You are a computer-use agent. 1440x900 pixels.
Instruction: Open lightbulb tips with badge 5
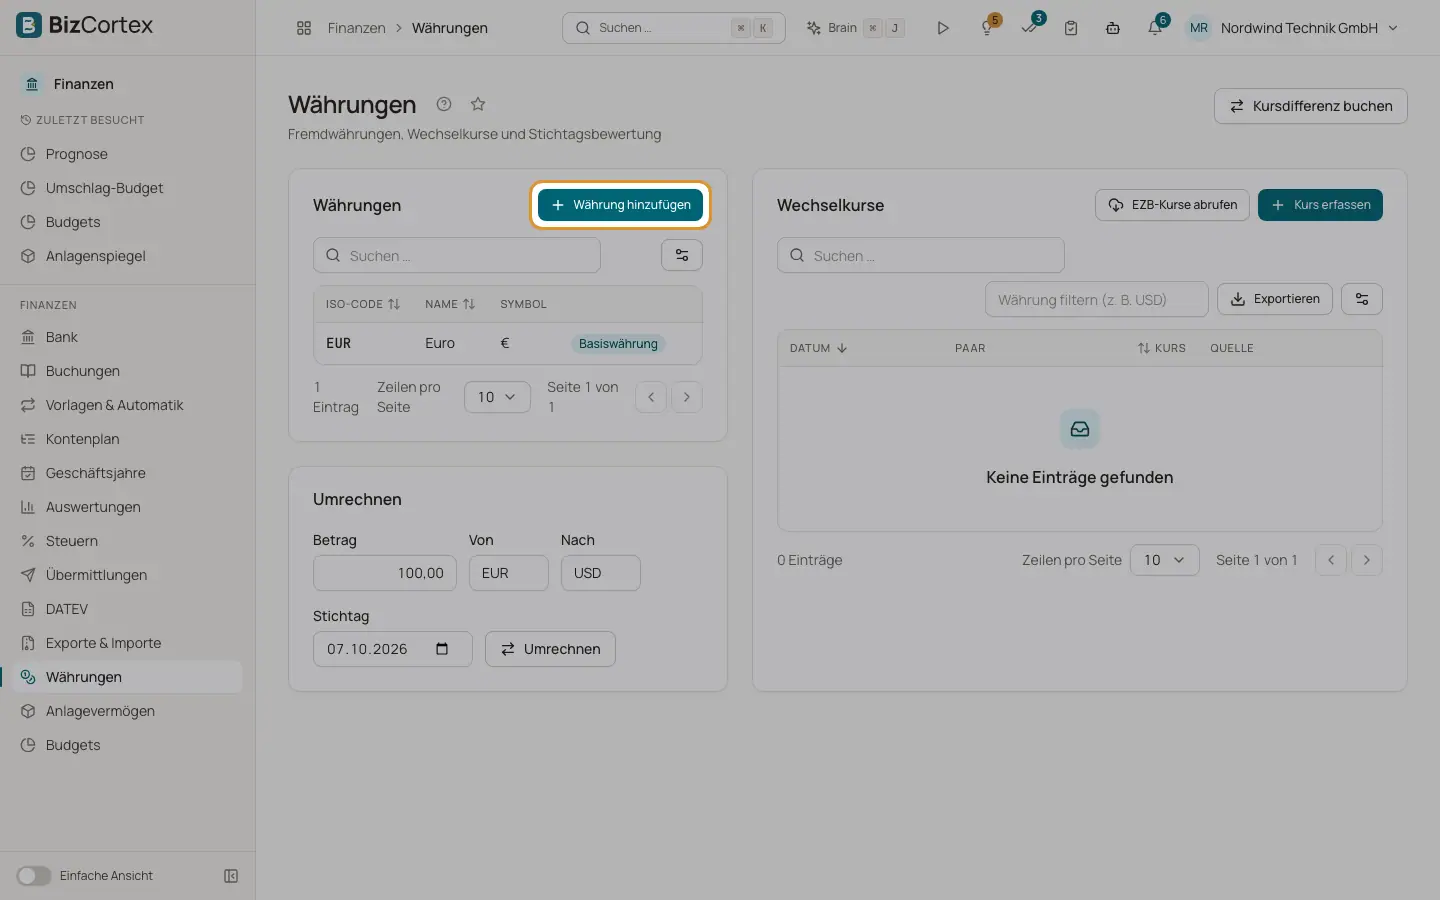coord(987,28)
